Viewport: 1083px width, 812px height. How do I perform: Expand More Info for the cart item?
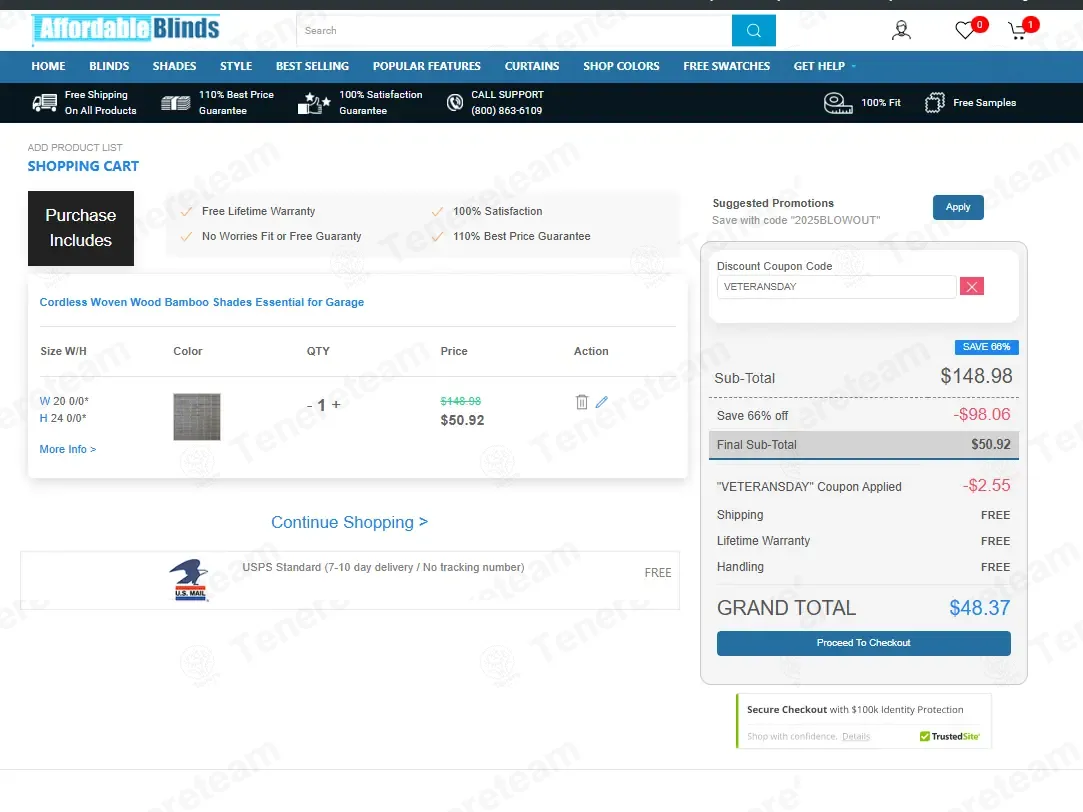click(68, 449)
